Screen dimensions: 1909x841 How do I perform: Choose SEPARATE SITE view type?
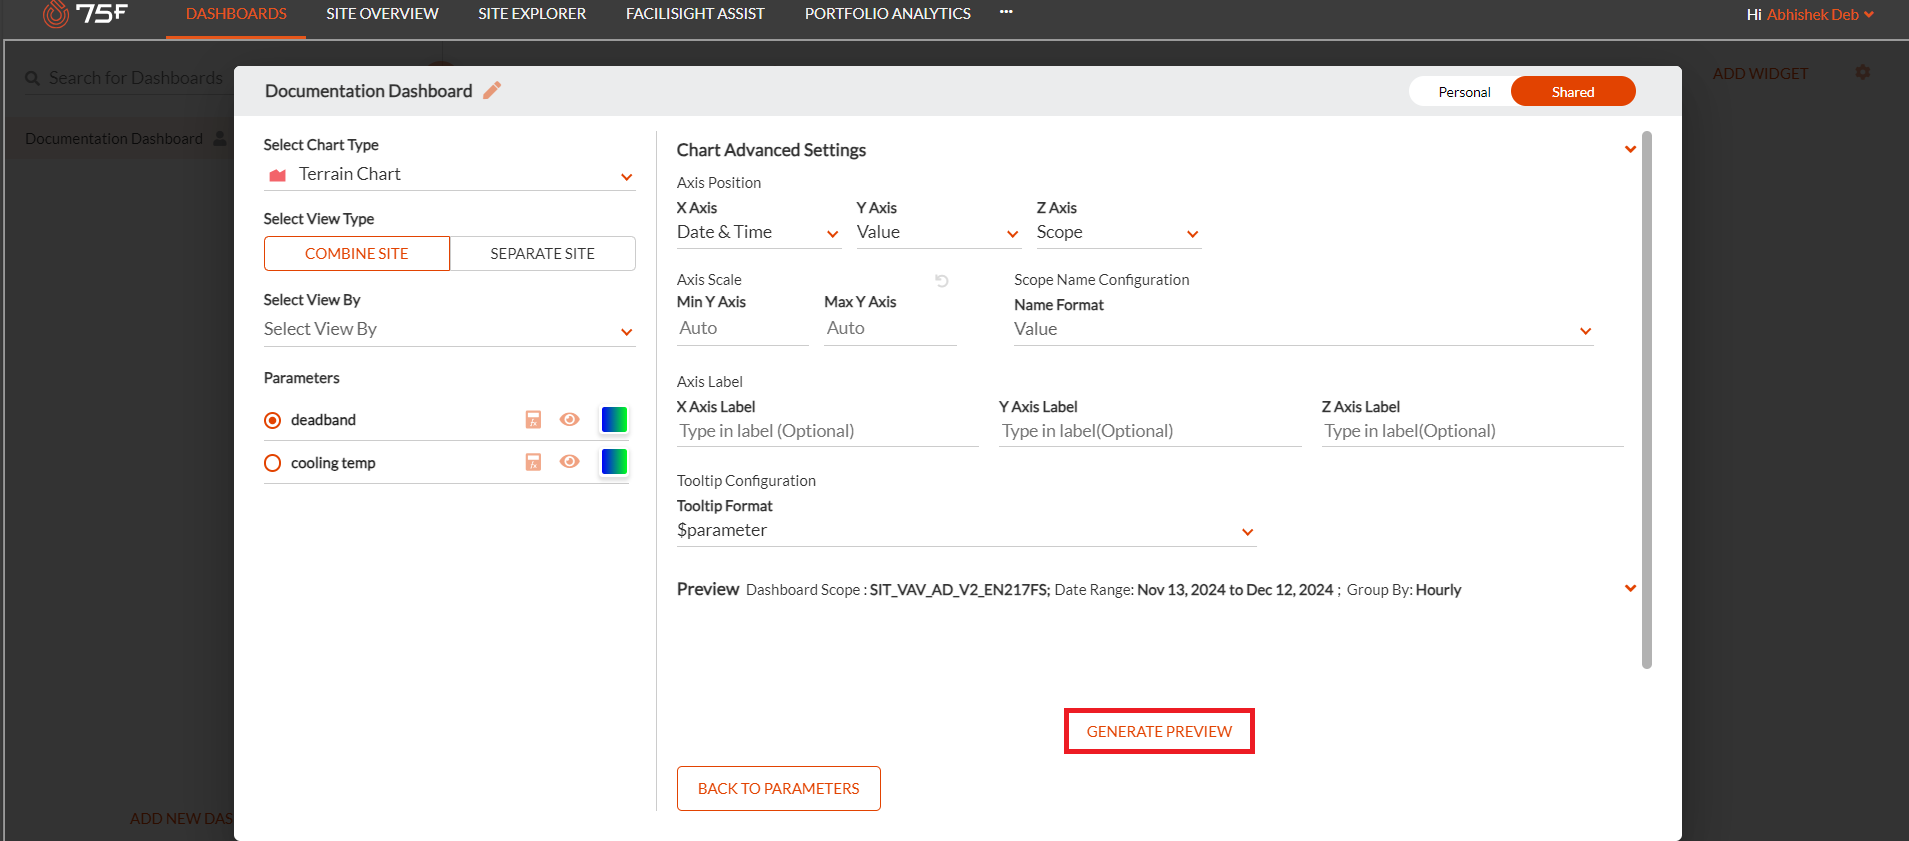point(543,254)
